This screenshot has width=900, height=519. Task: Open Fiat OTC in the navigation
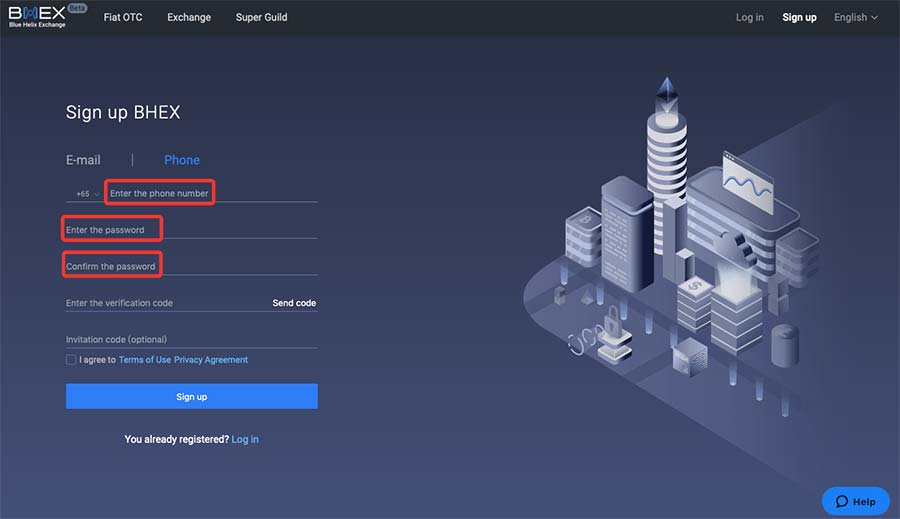coord(123,17)
